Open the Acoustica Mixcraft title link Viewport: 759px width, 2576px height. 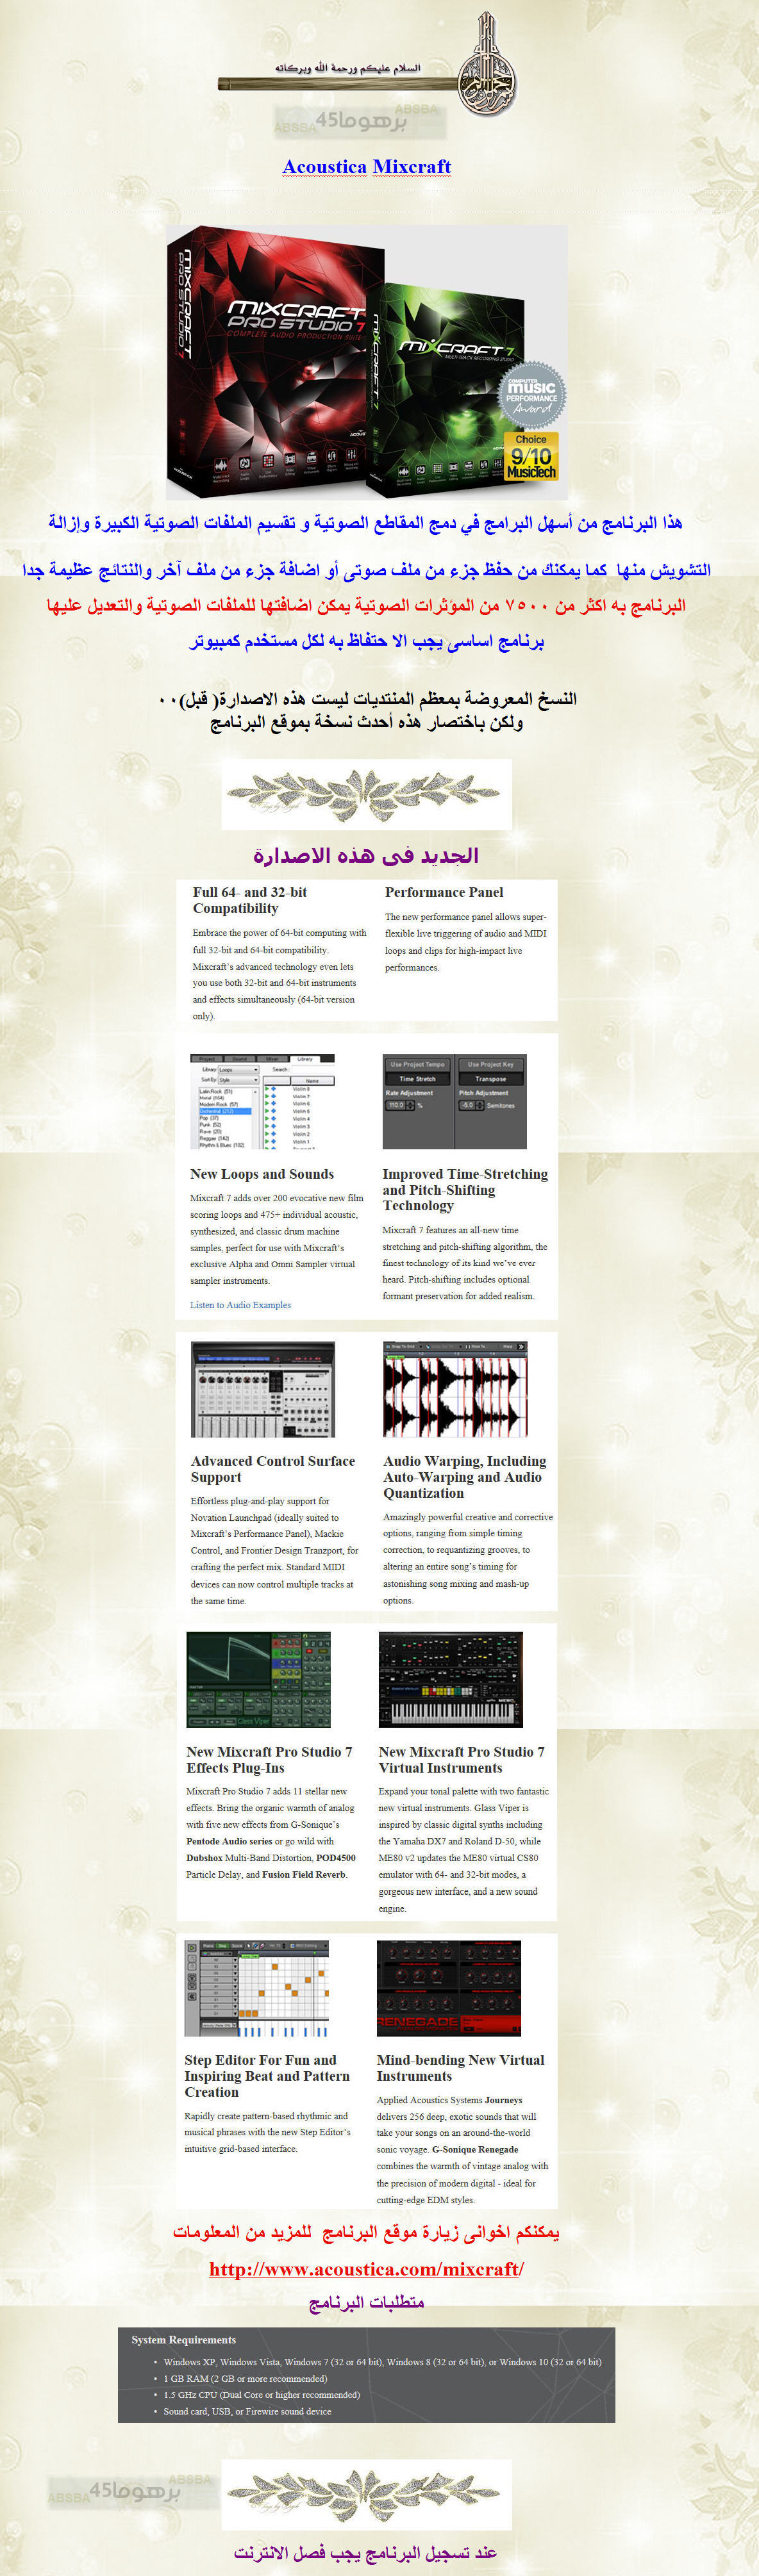[x=366, y=167]
